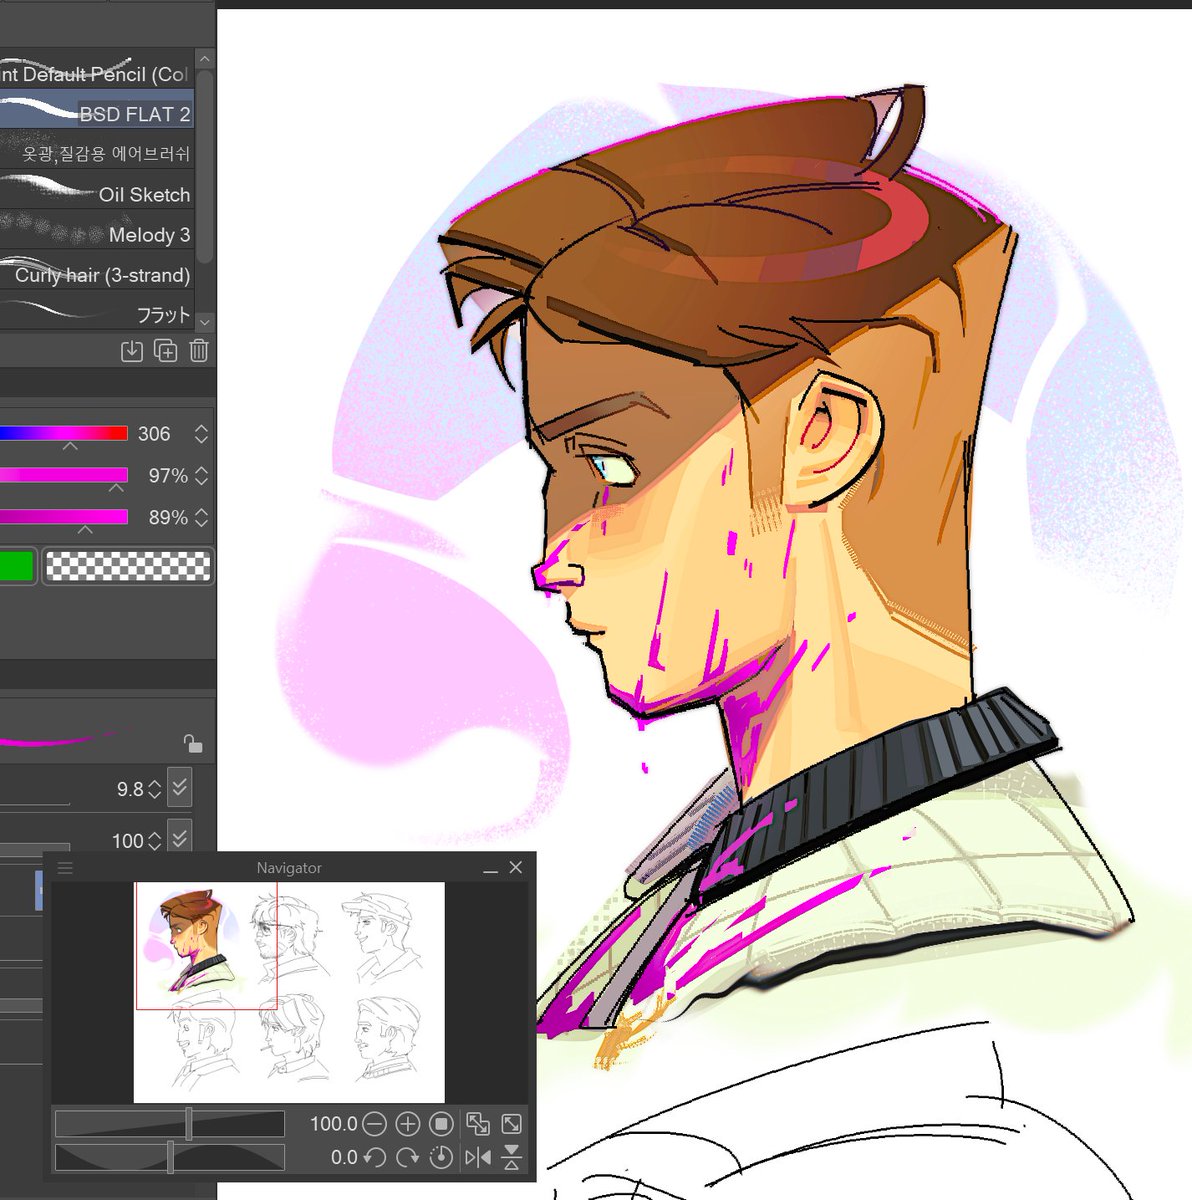Reset zoom to 100% in Navigator

point(441,1124)
